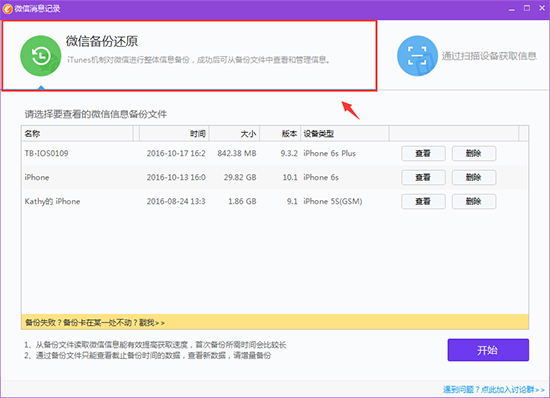The height and width of the screenshot is (398, 550).
Task: Click the 2016-10-13 date cell
Action: (x=176, y=177)
